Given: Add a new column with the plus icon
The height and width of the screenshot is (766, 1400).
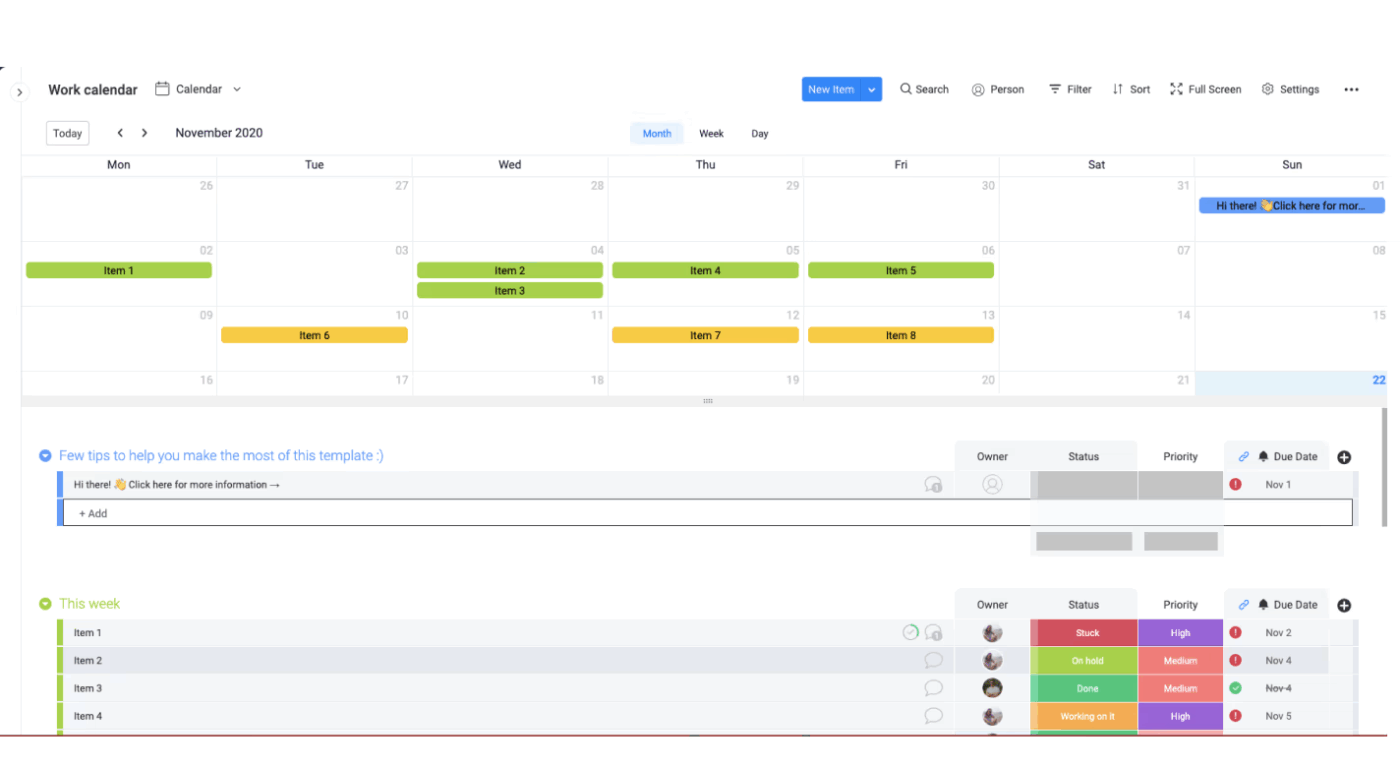Looking at the screenshot, I should click(x=1344, y=456).
